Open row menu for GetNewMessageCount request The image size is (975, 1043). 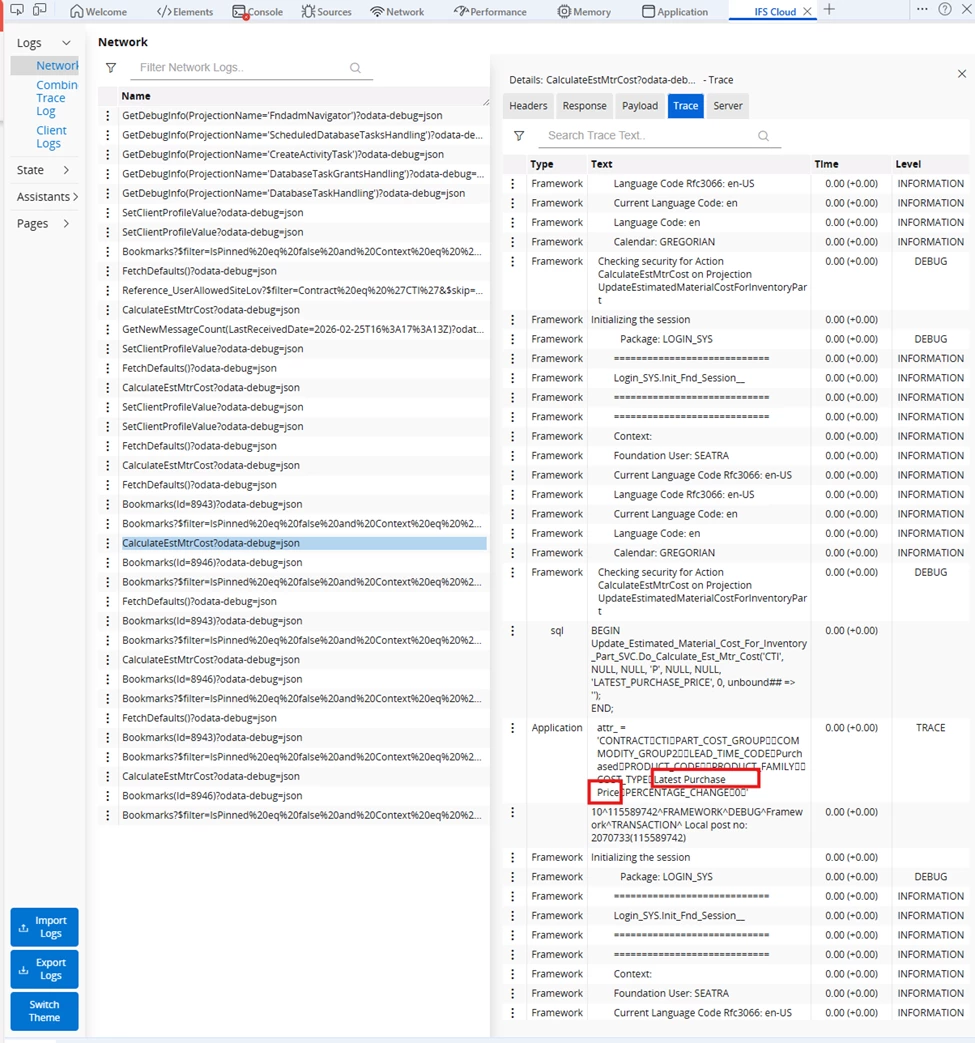click(x=108, y=329)
